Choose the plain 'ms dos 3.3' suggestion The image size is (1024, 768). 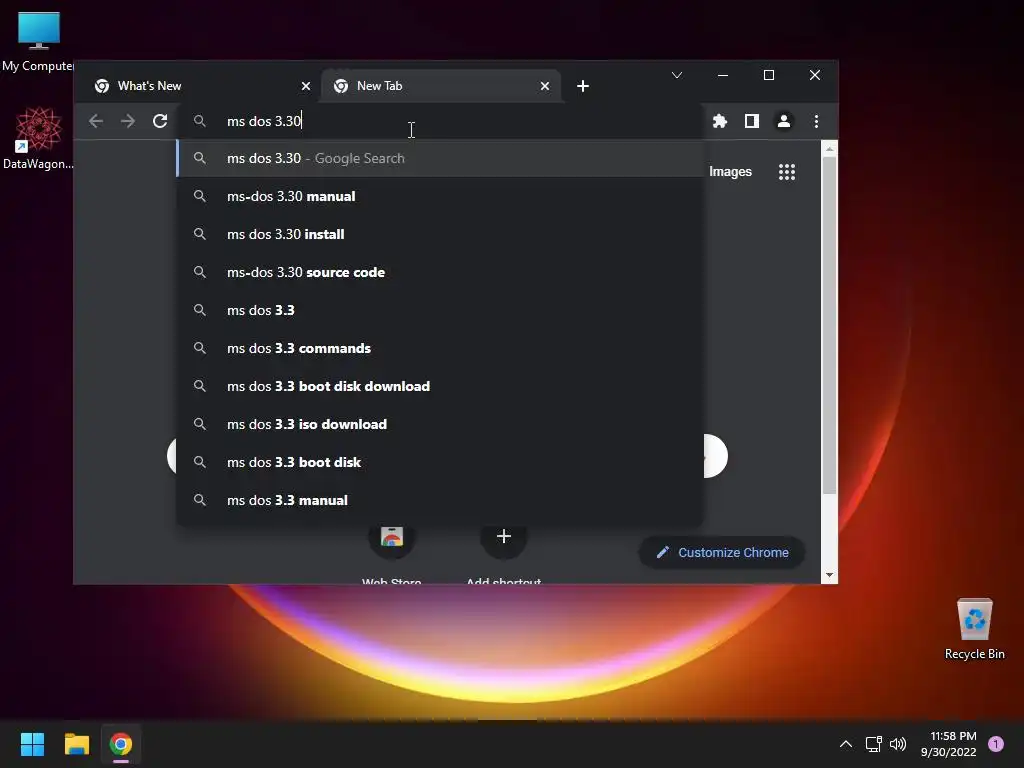440,310
